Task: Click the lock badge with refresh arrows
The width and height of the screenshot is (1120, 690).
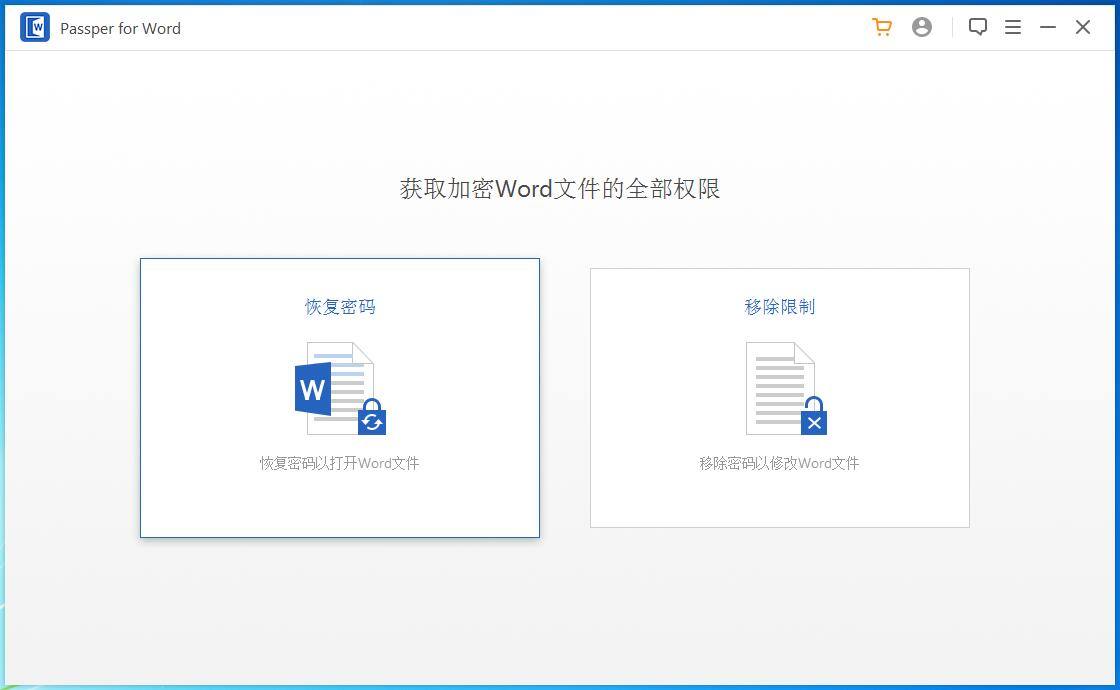Action: 372,418
